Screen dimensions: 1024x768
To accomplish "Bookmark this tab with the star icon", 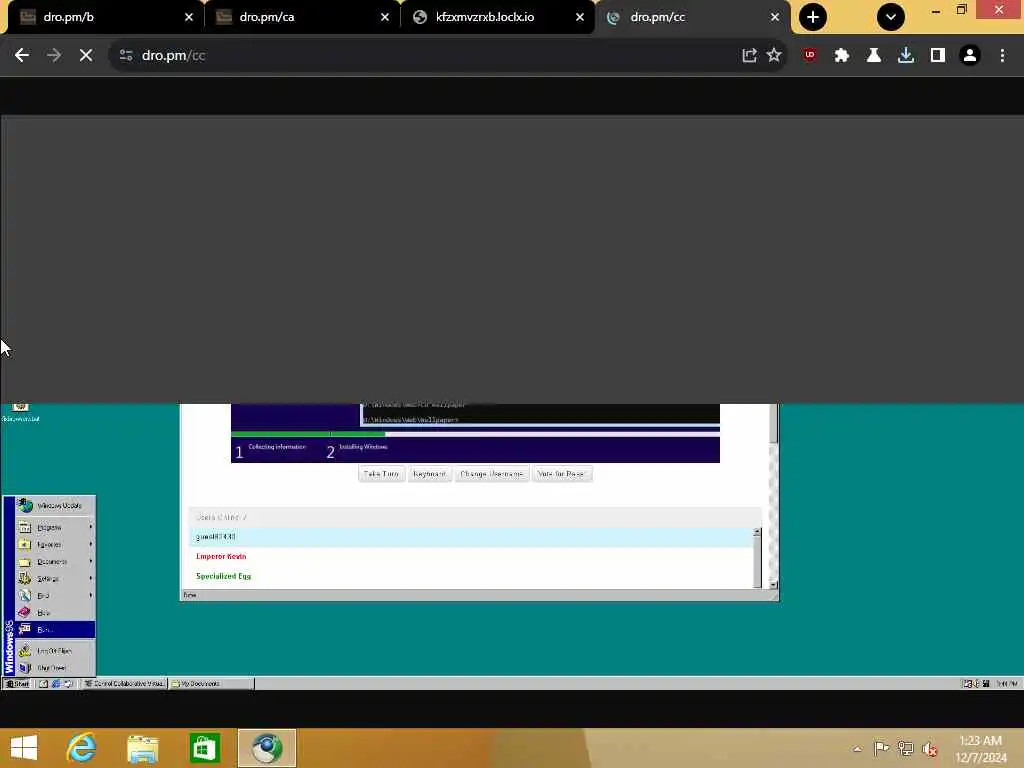I will point(774,56).
